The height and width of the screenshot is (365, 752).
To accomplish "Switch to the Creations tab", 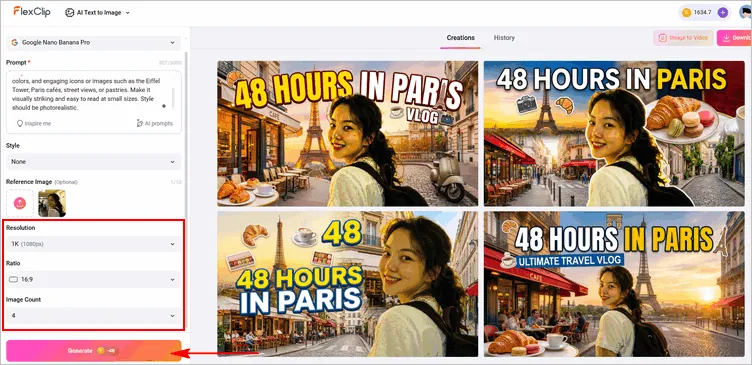I will pyautogui.click(x=460, y=37).
